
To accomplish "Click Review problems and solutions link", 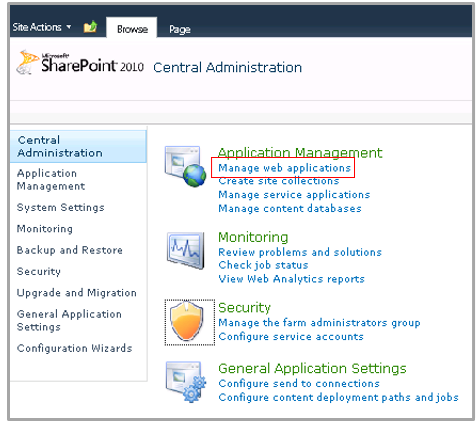I will [x=300, y=252].
